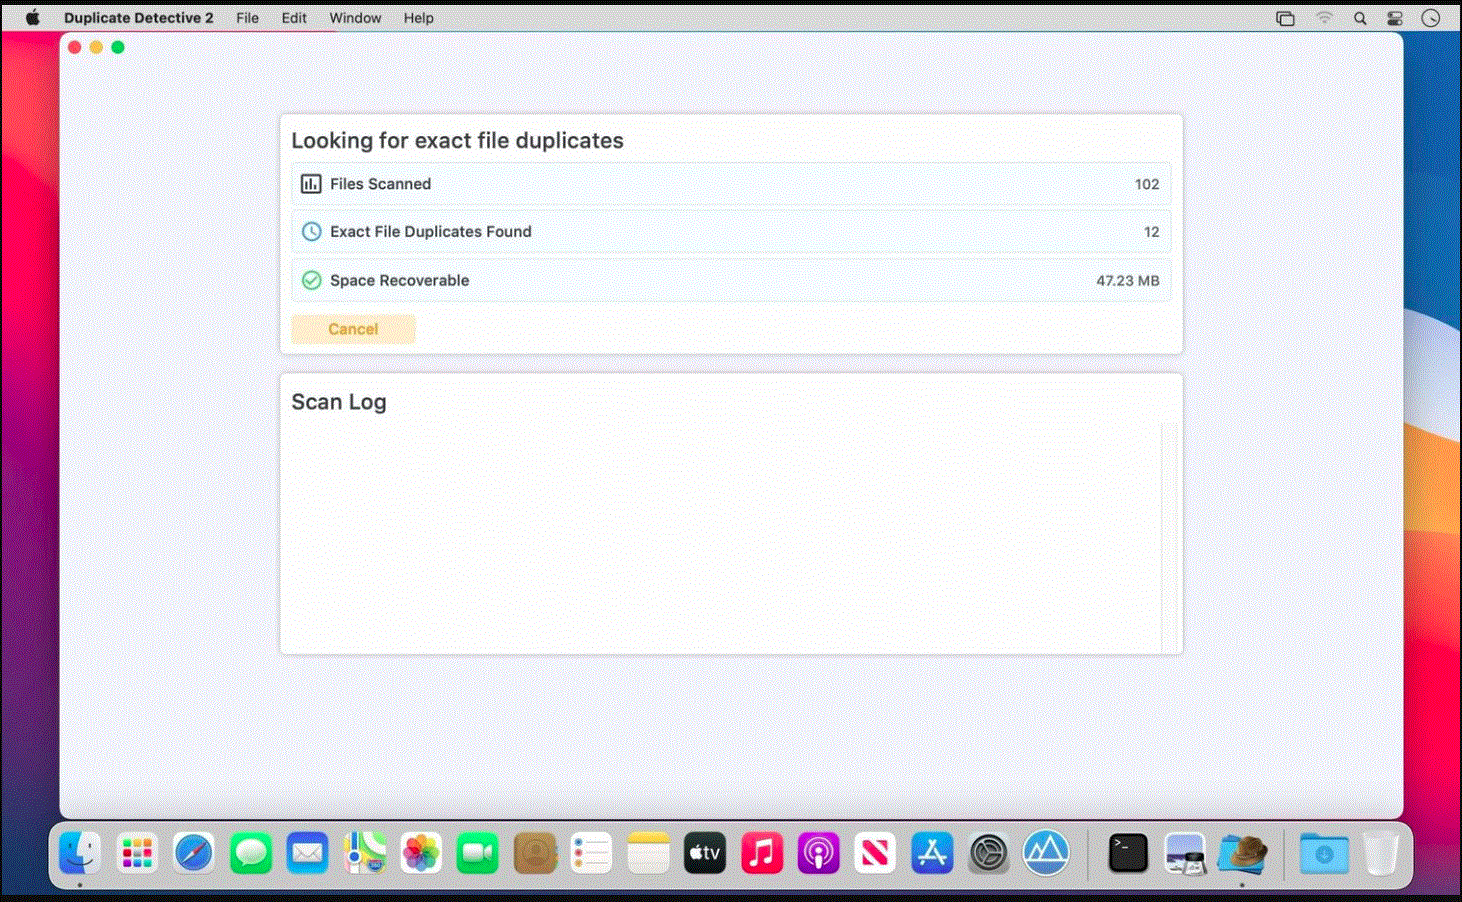The width and height of the screenshot is (1462, 902).
Task: Open System Preferences from the Dock
Action: click(989, 854)
